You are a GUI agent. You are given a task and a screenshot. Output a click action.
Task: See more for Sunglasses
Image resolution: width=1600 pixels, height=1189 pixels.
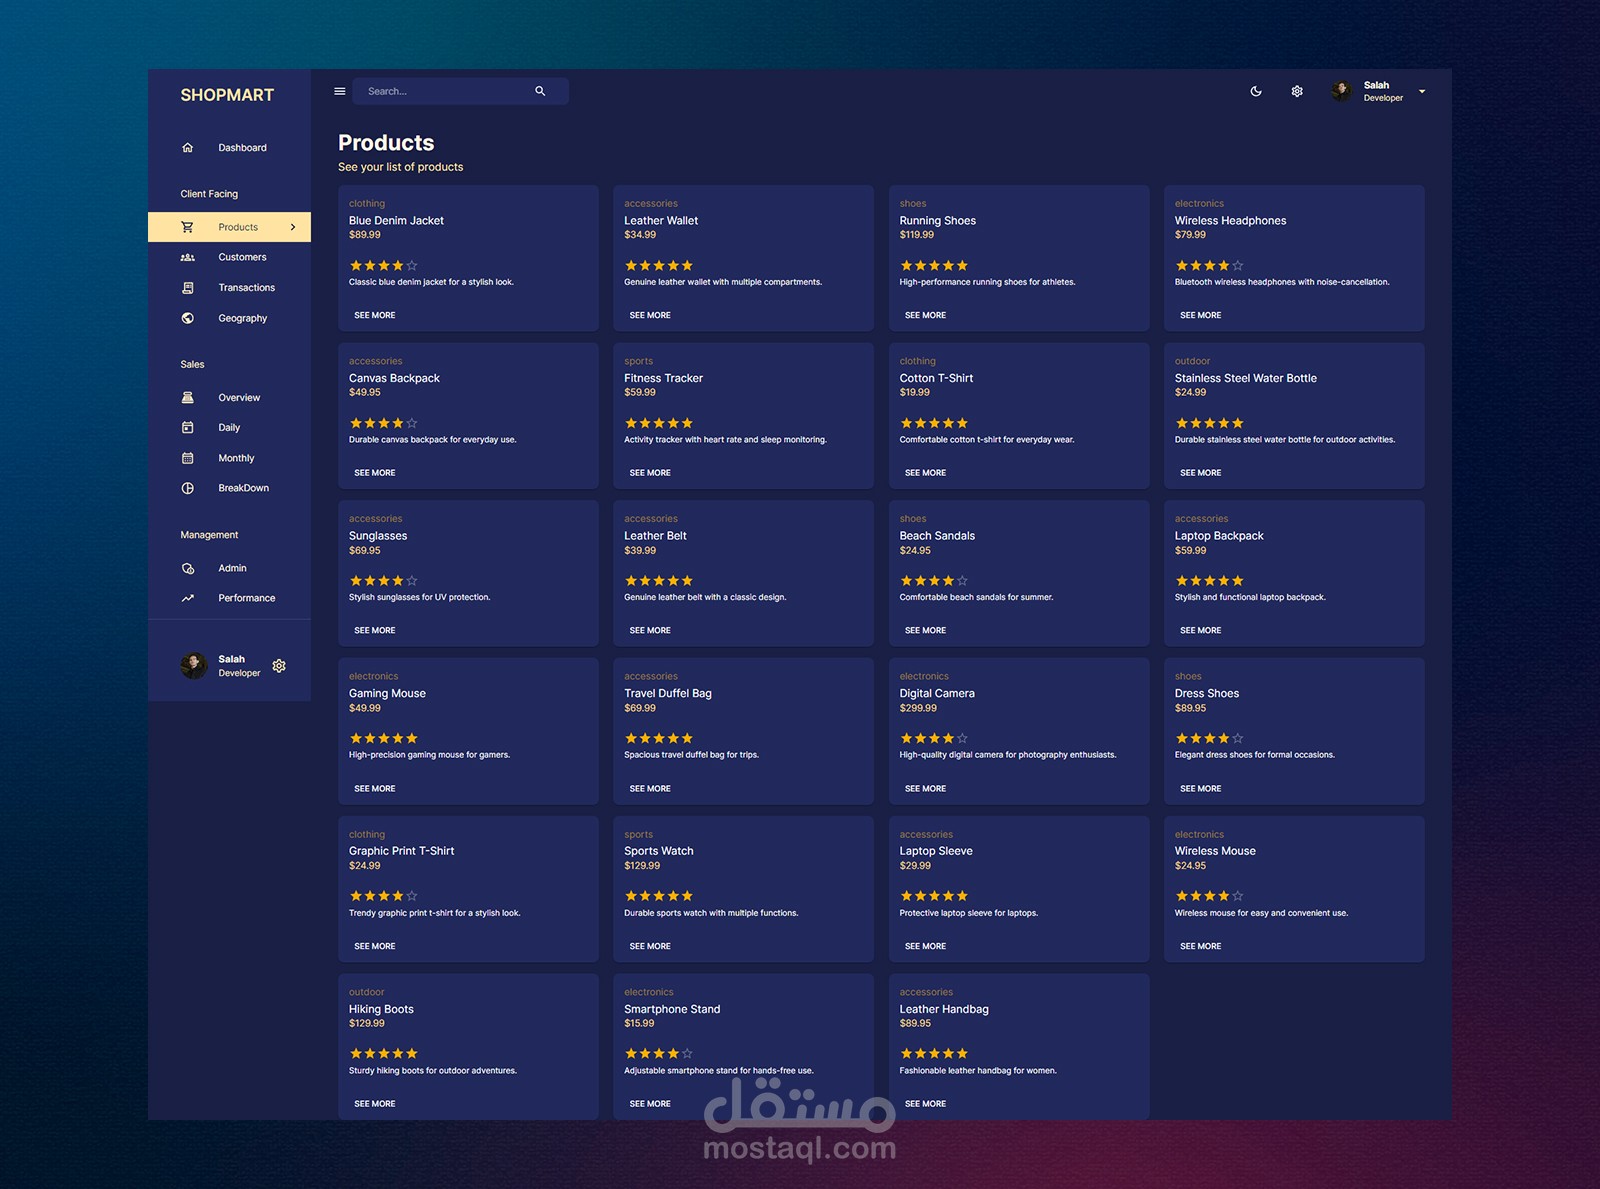pos(375,631)
